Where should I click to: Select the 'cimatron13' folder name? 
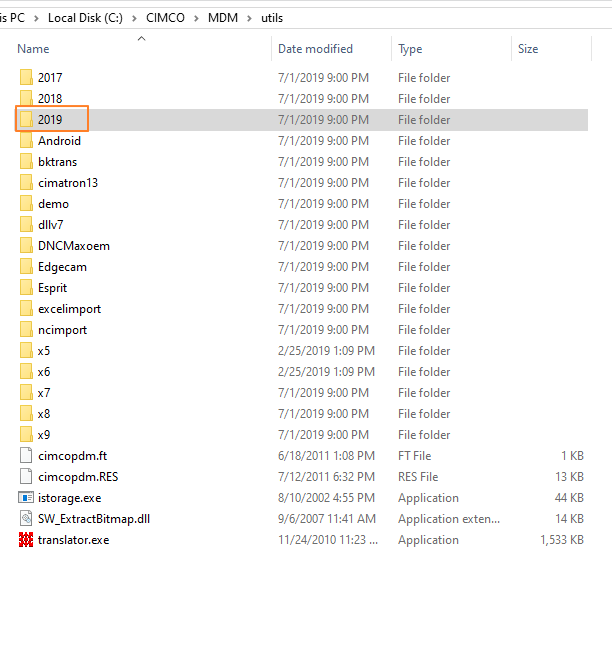click(x=68, y=182)
